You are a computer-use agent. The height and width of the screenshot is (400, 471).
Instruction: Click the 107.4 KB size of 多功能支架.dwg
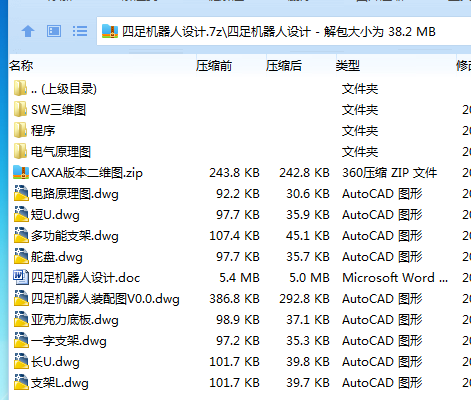234,236
